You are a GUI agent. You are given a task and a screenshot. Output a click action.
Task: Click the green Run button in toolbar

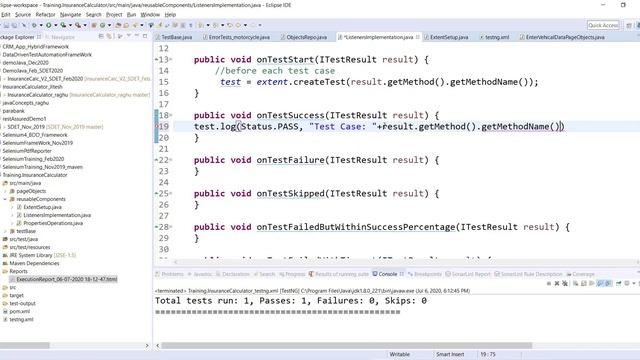(x=49, y=25)
